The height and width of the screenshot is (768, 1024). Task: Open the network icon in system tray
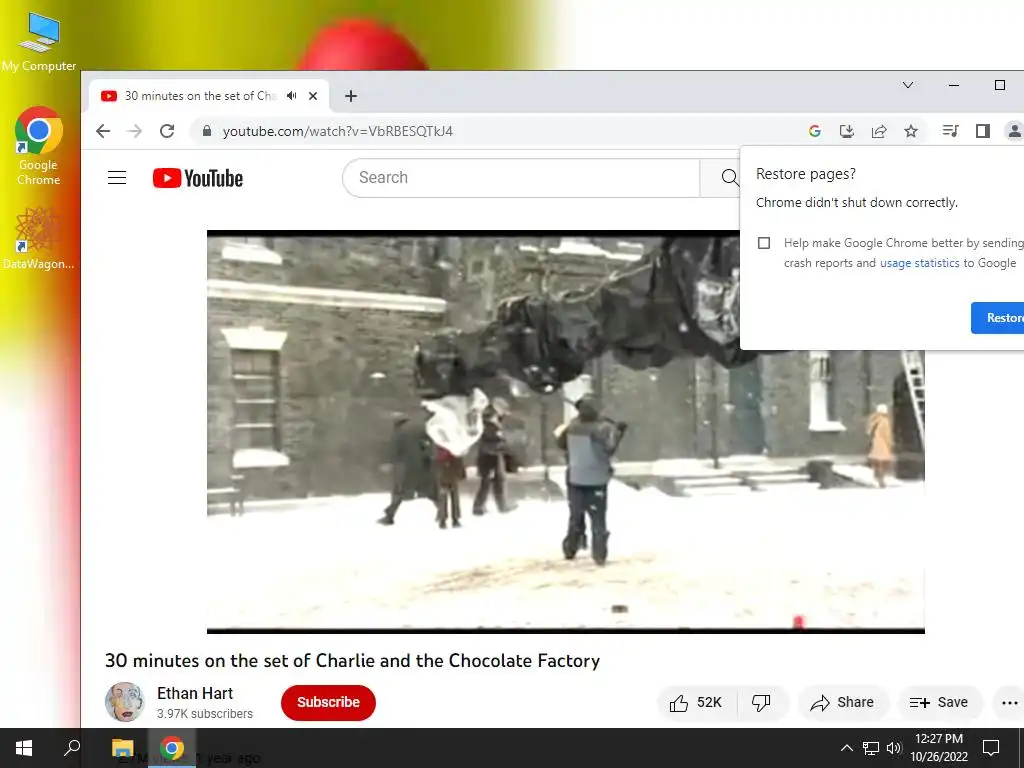(871, 748)
